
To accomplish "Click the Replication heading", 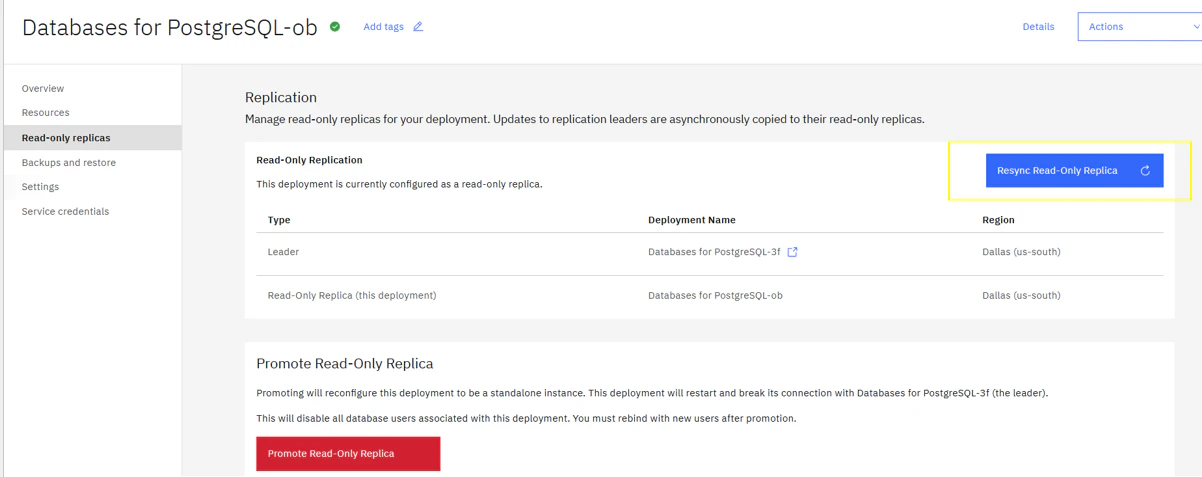I will [x=281, y=97].
